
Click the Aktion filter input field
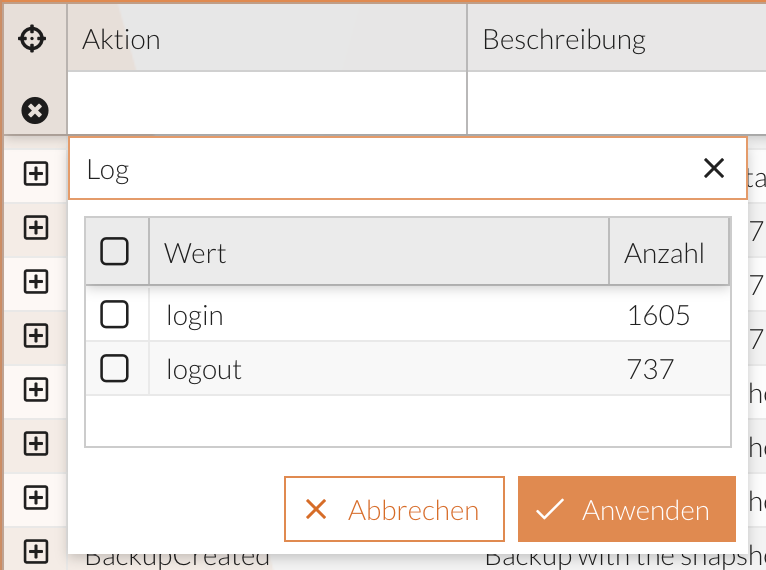(266, 103)
